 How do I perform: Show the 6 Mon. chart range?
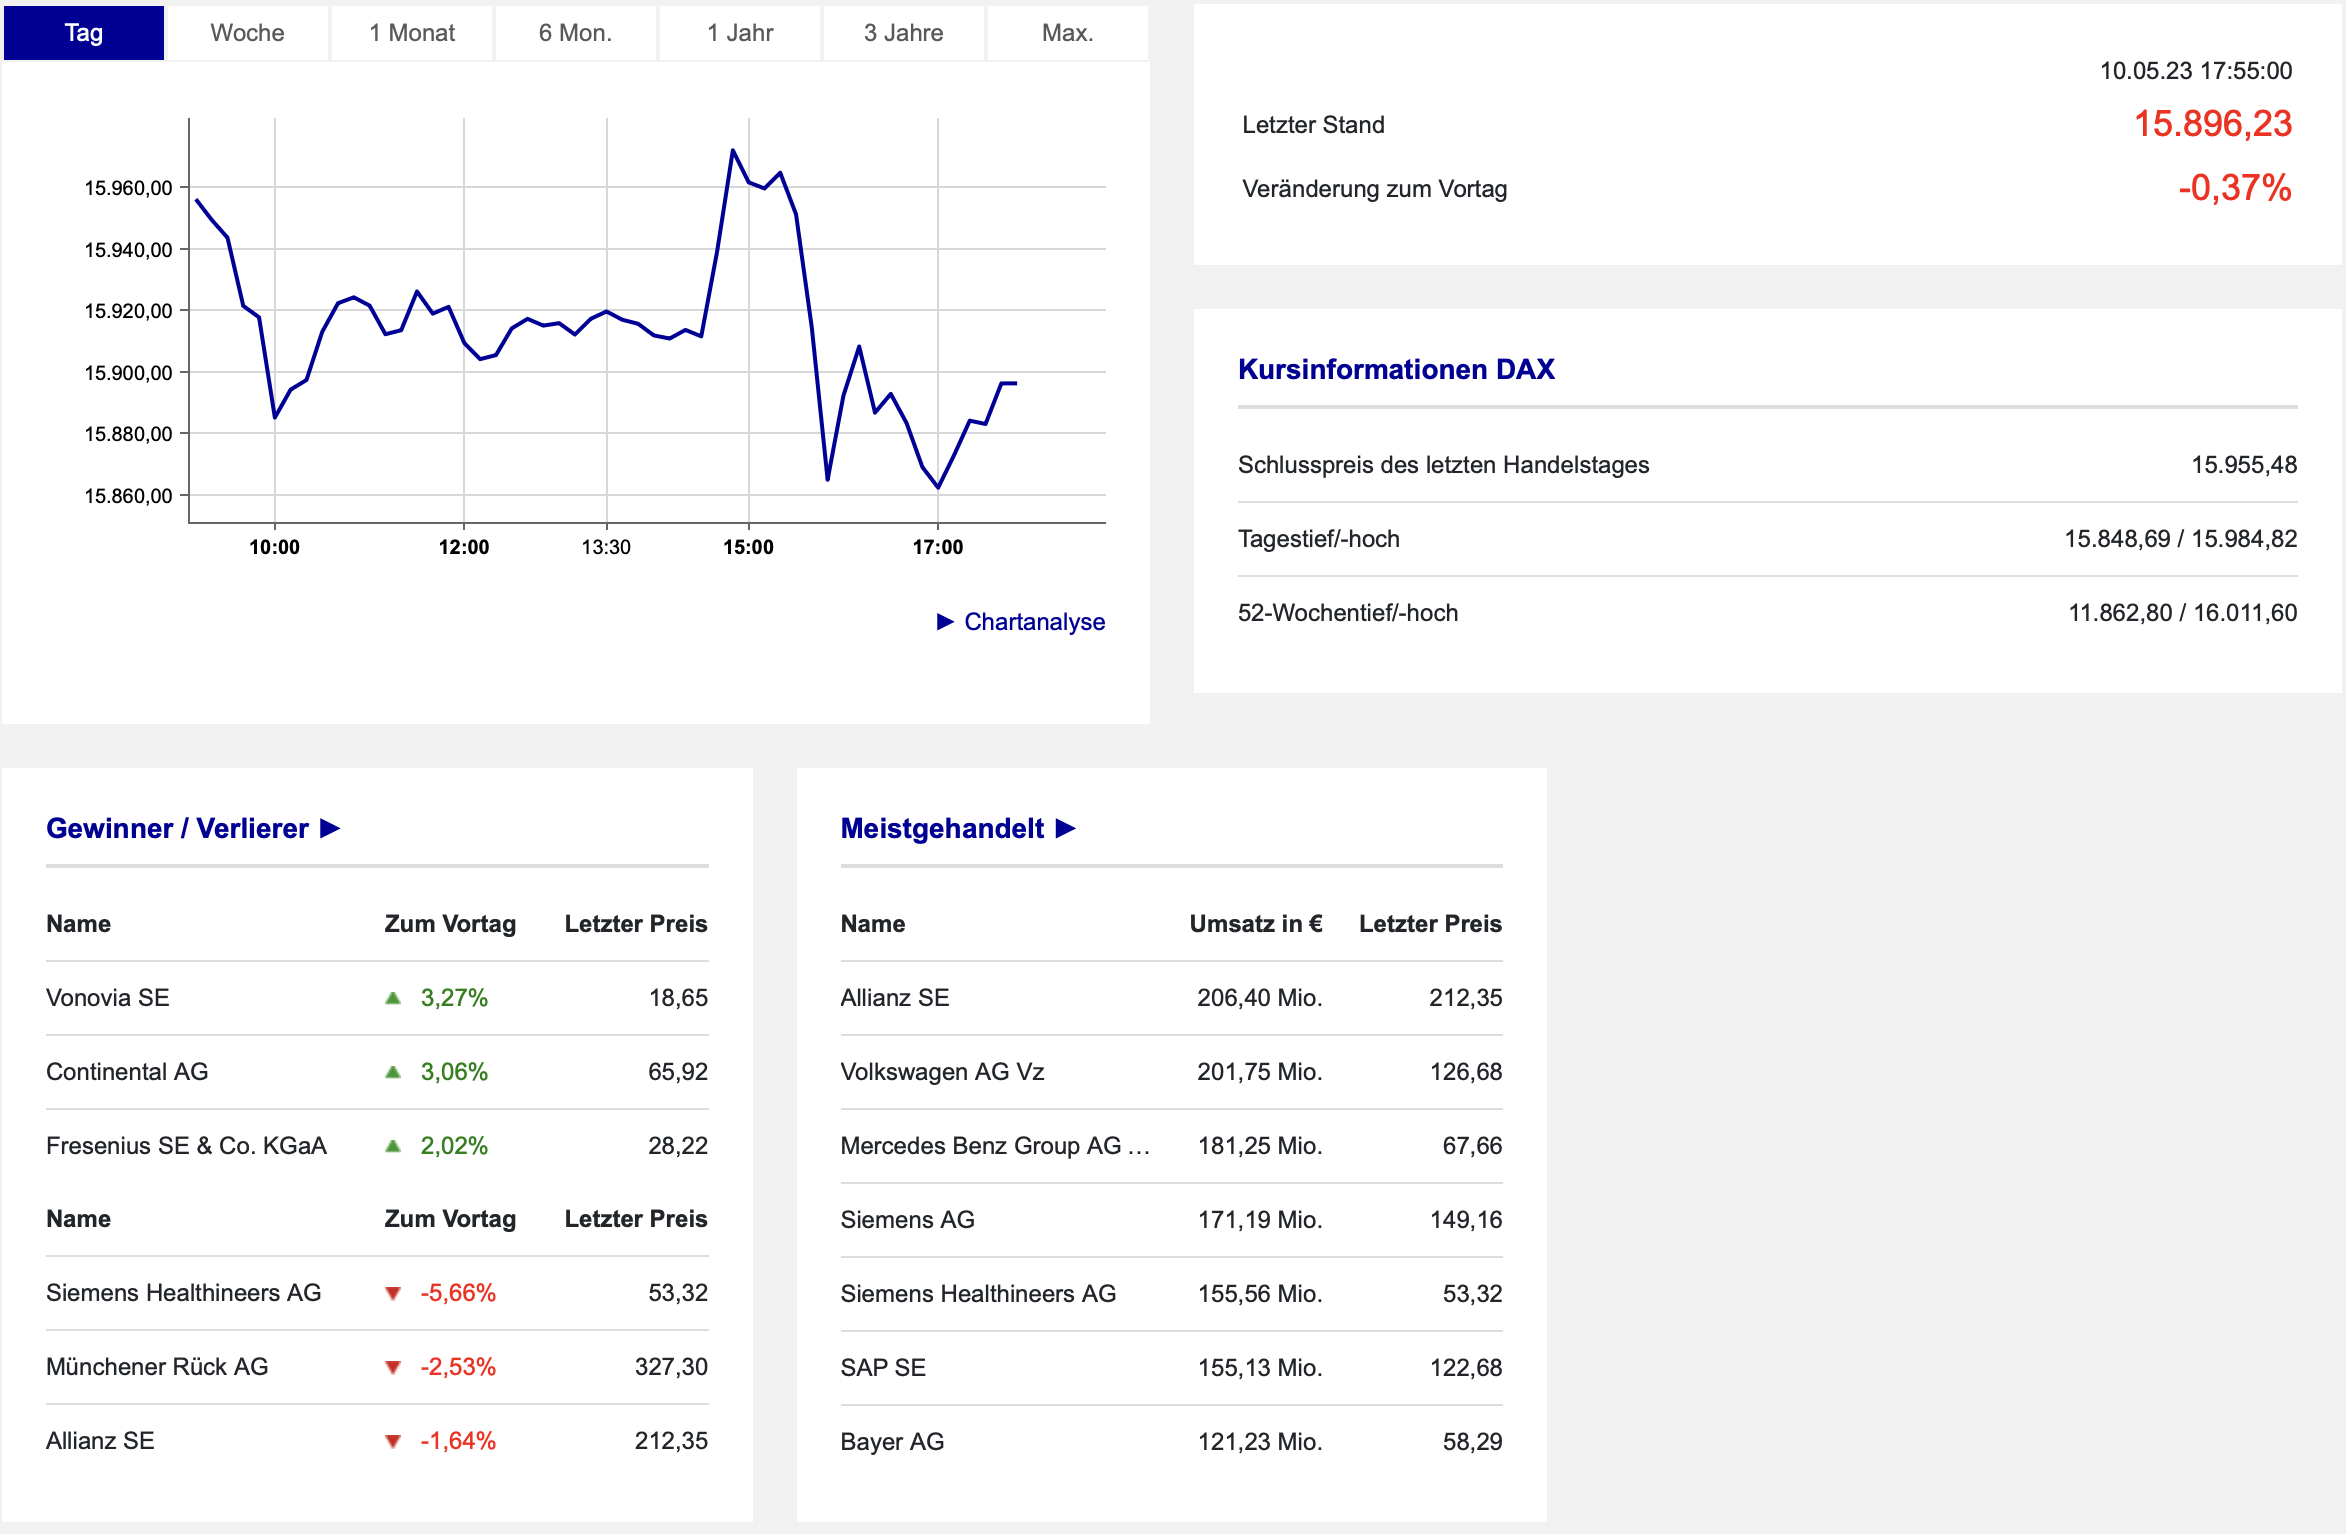click(x=575, y=33)
